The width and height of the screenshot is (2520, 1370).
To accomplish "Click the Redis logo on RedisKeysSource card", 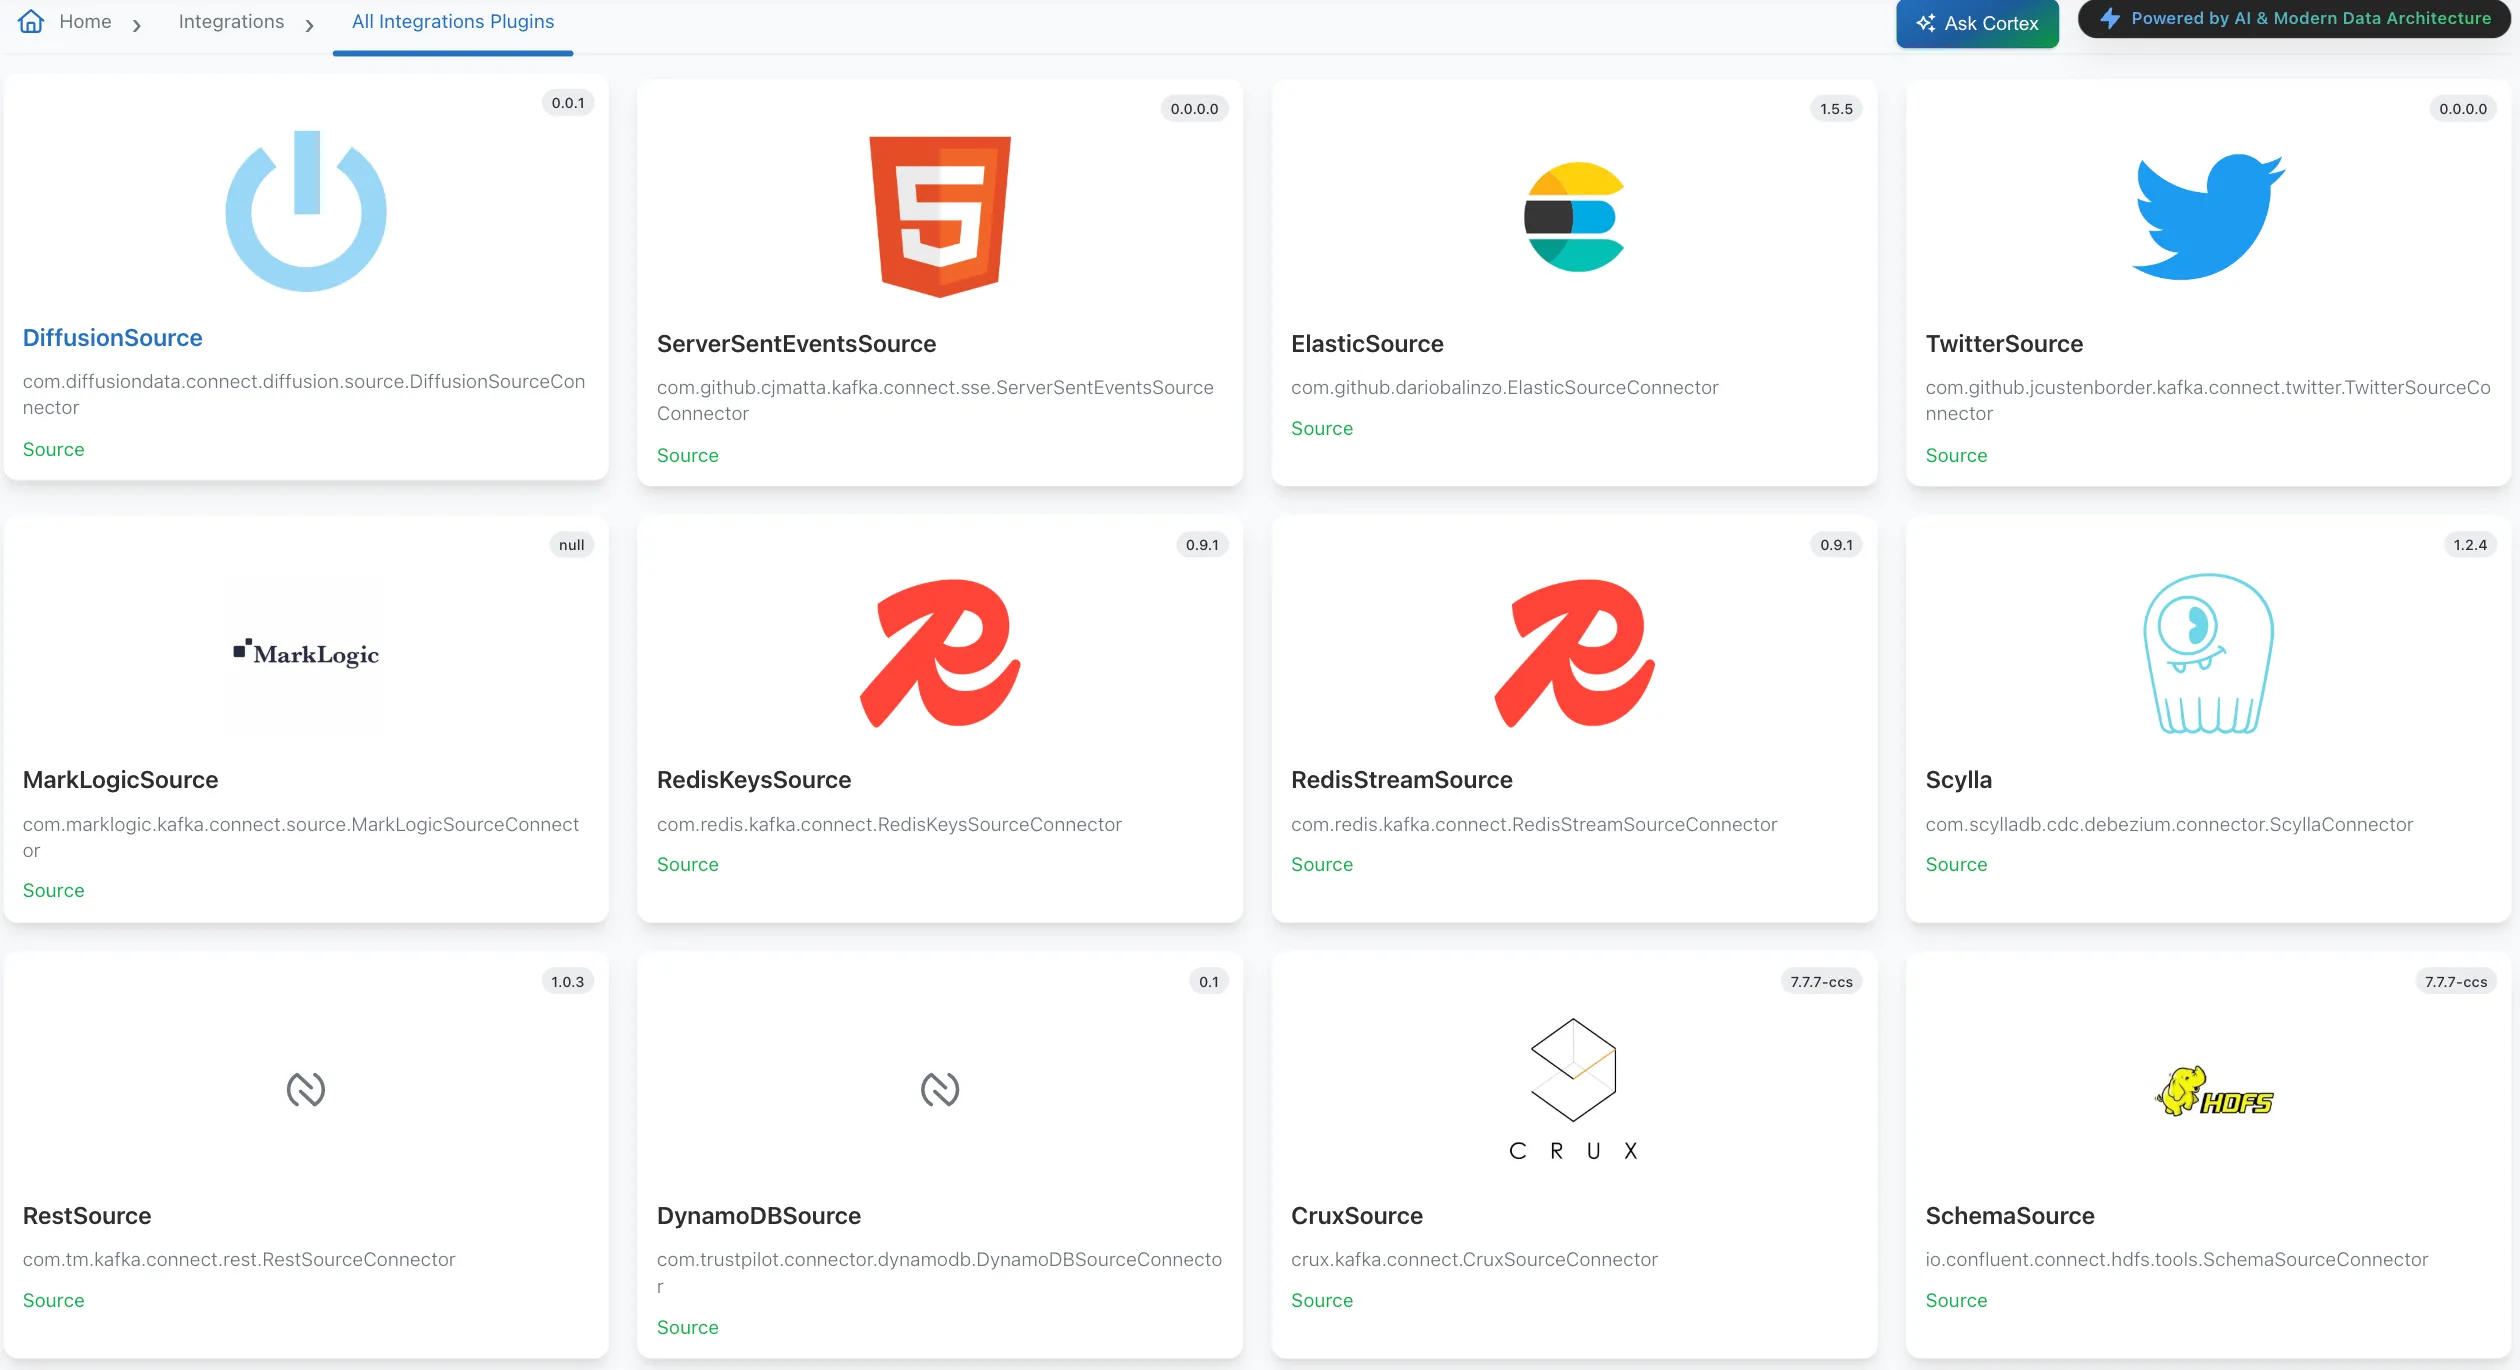I will pos(940,653).
